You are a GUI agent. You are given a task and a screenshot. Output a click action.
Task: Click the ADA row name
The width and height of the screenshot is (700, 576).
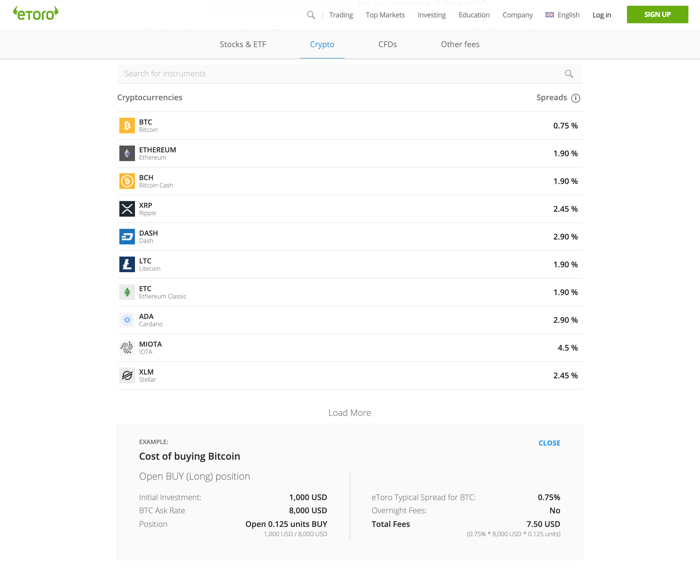click(146, 316)
